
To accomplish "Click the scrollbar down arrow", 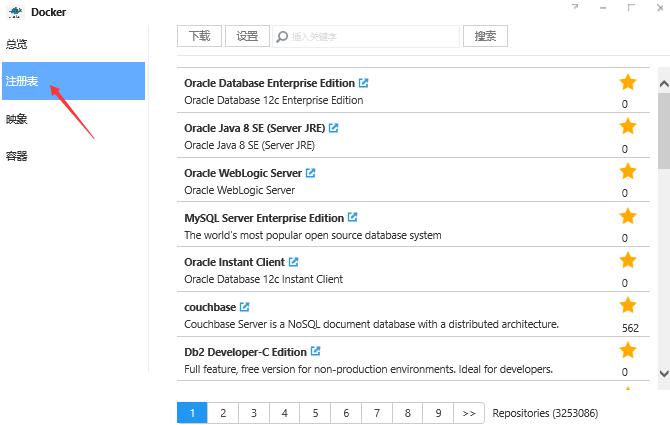I will point(664,373).
